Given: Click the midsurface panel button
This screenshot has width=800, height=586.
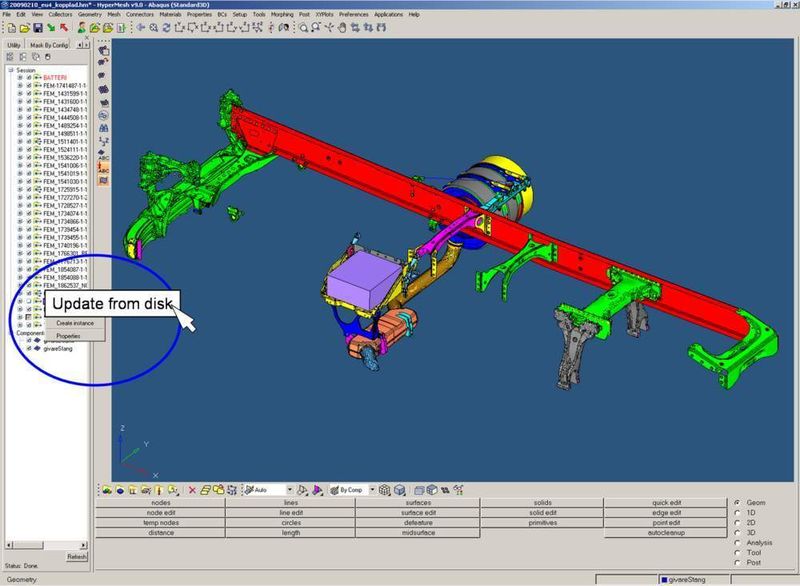Looking at the screenshot, I should (417, 533).
